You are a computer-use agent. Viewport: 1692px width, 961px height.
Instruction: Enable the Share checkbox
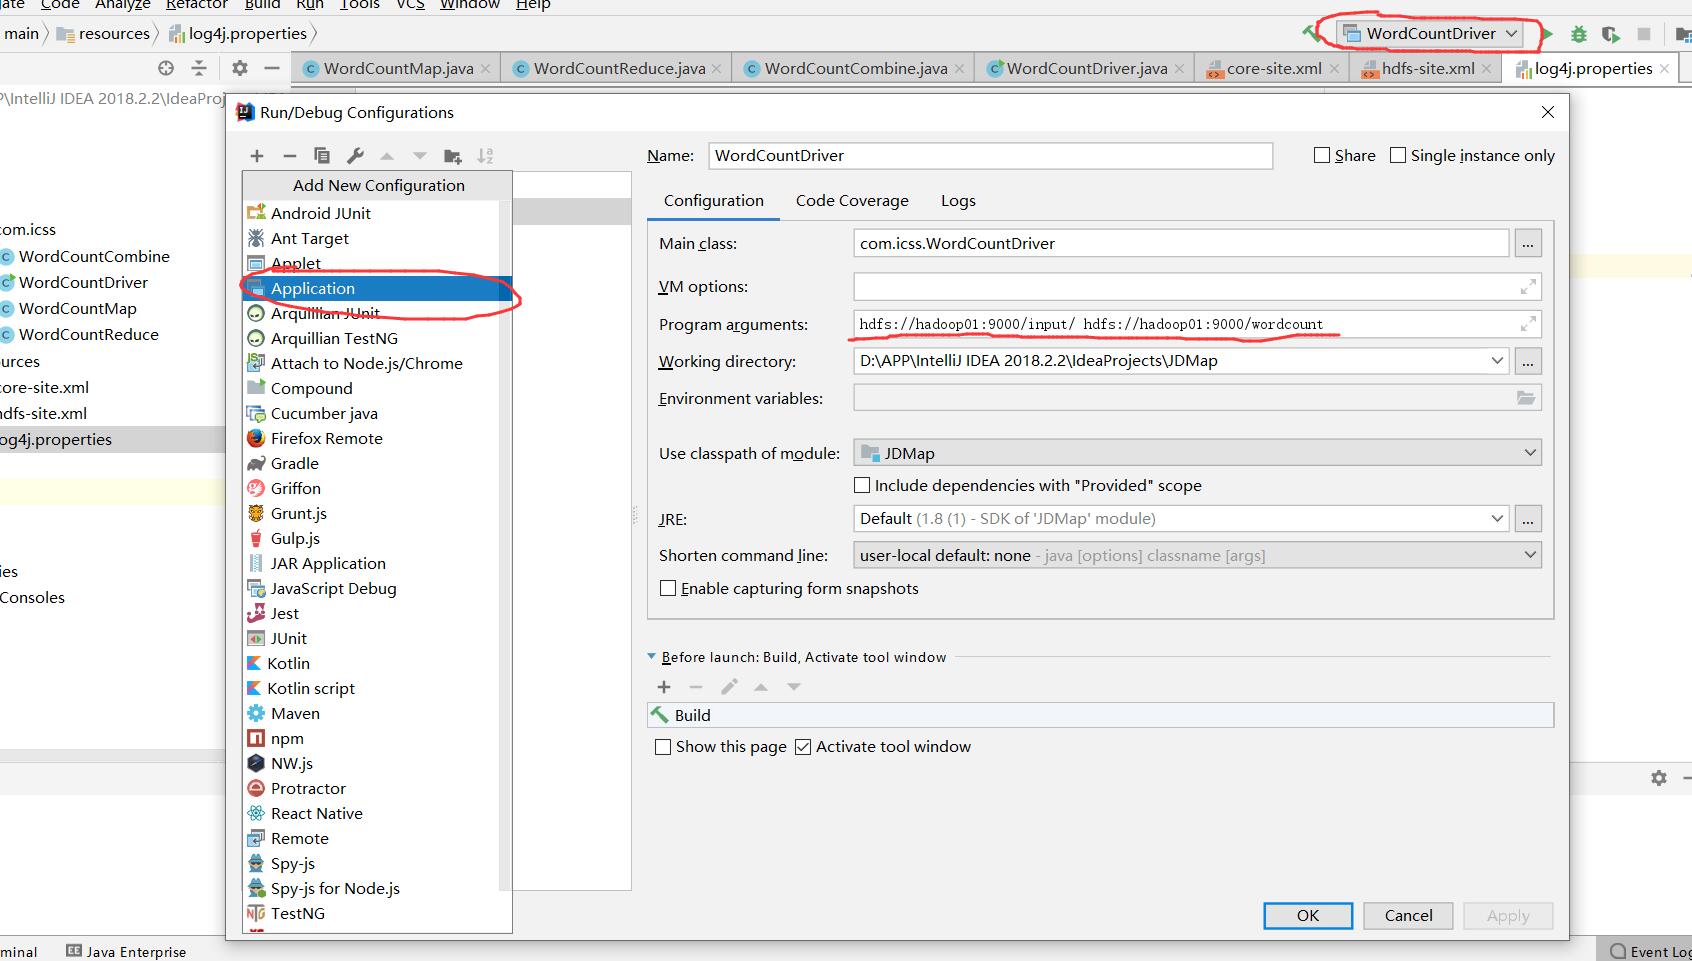(x=1322, y=155)
